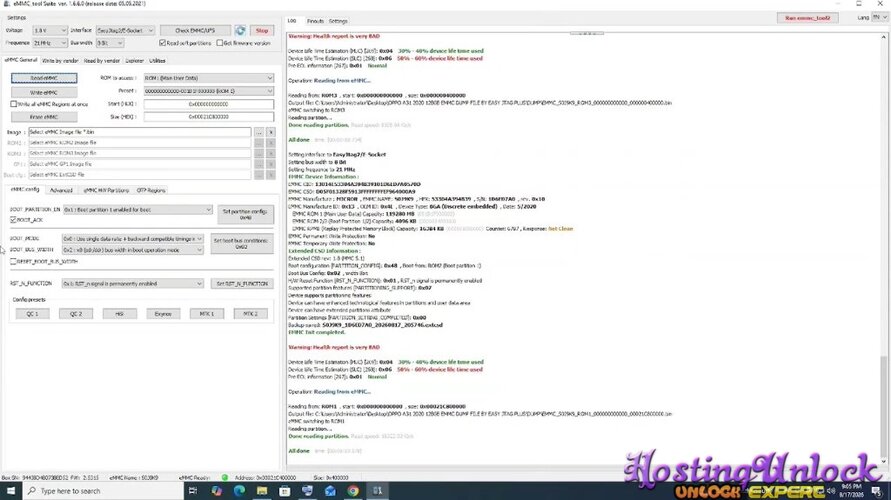Open the notification center icon

pyautogui.click(x=876, y=491)
